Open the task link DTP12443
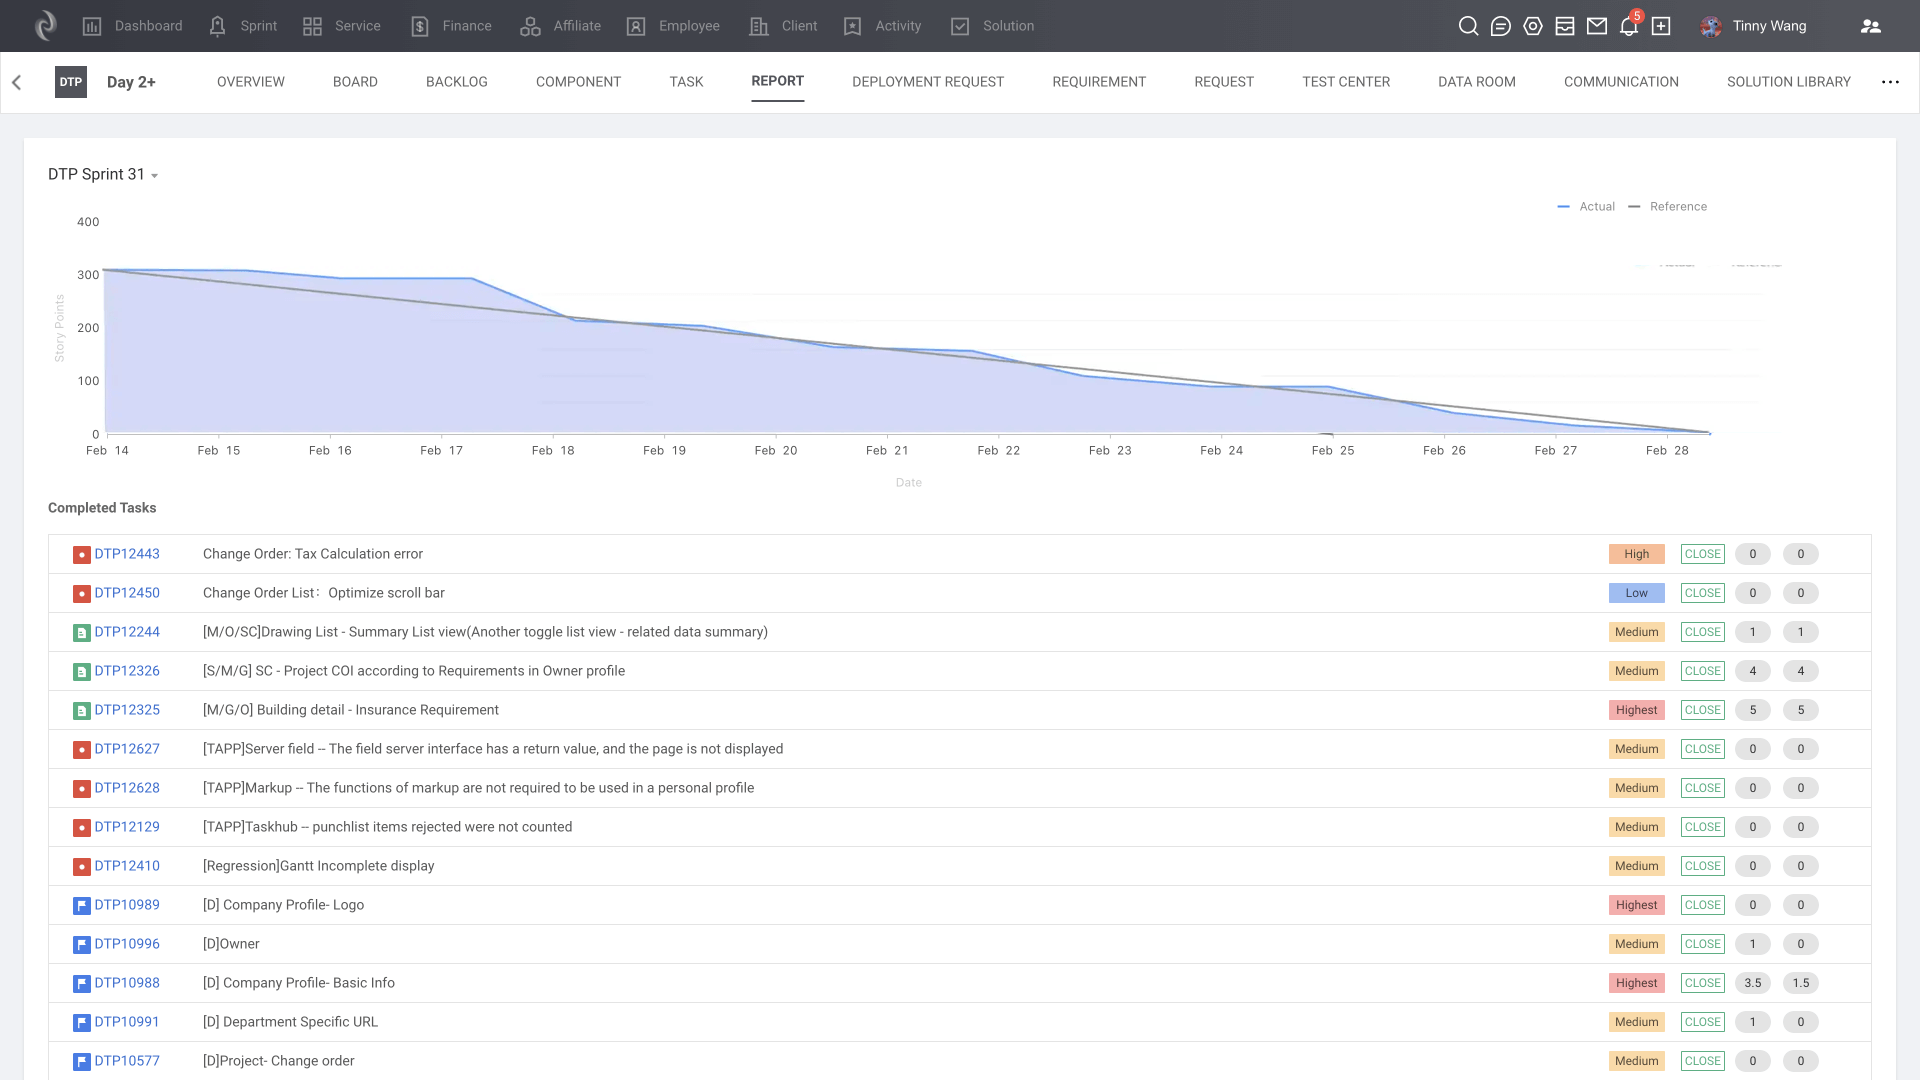1920x1080 pixels. tap(127, 554)
